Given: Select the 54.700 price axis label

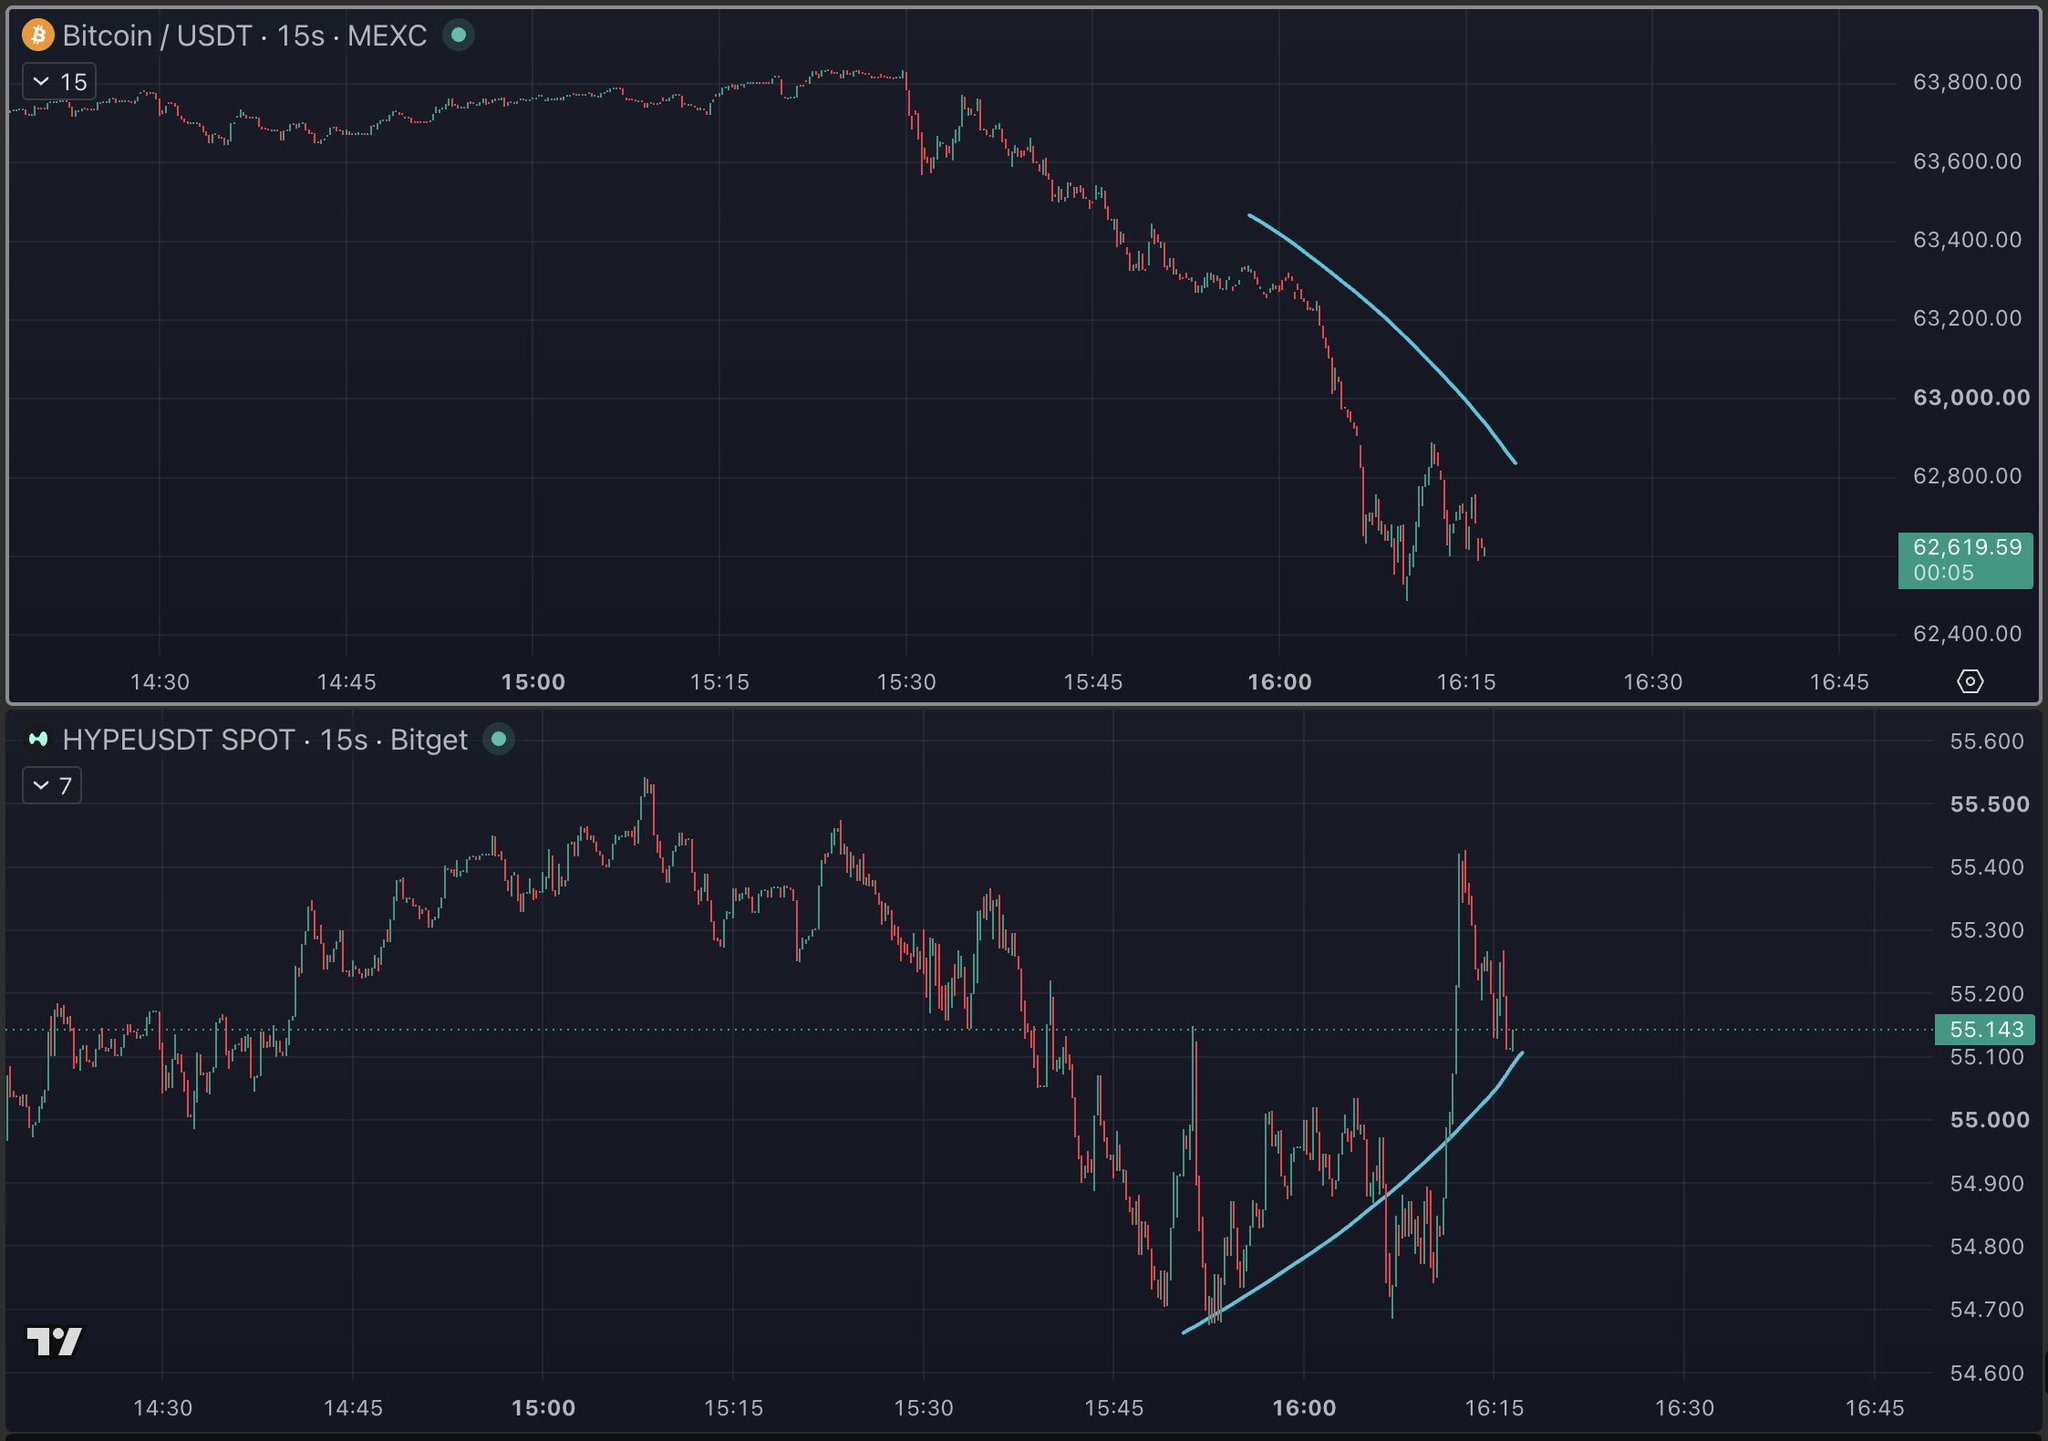Looking at the screenshot, I should click(1987, 1309).
